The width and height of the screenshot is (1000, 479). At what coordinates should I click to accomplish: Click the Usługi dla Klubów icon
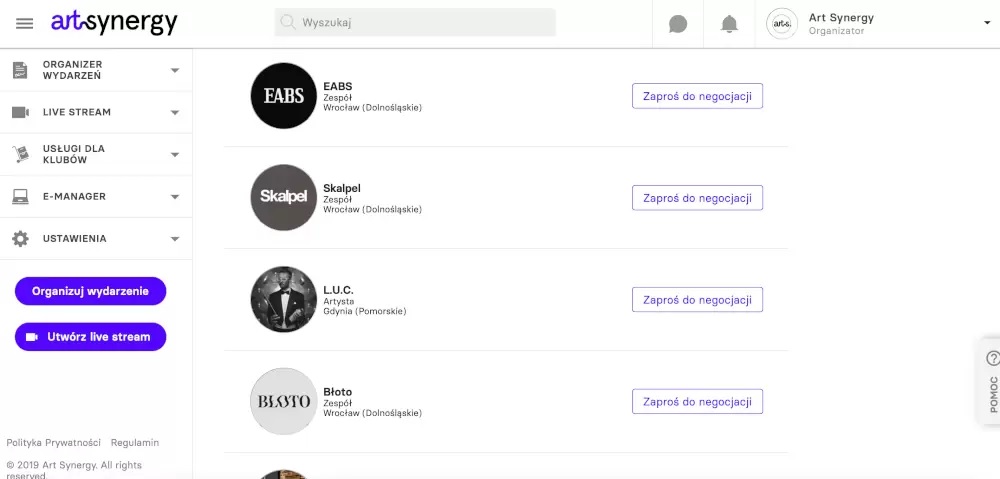coord(20,154)
